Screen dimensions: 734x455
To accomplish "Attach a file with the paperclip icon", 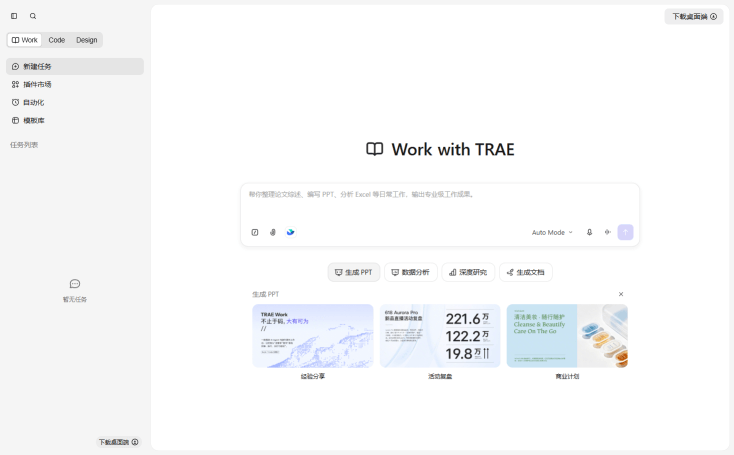I will [x=273, y=232].
